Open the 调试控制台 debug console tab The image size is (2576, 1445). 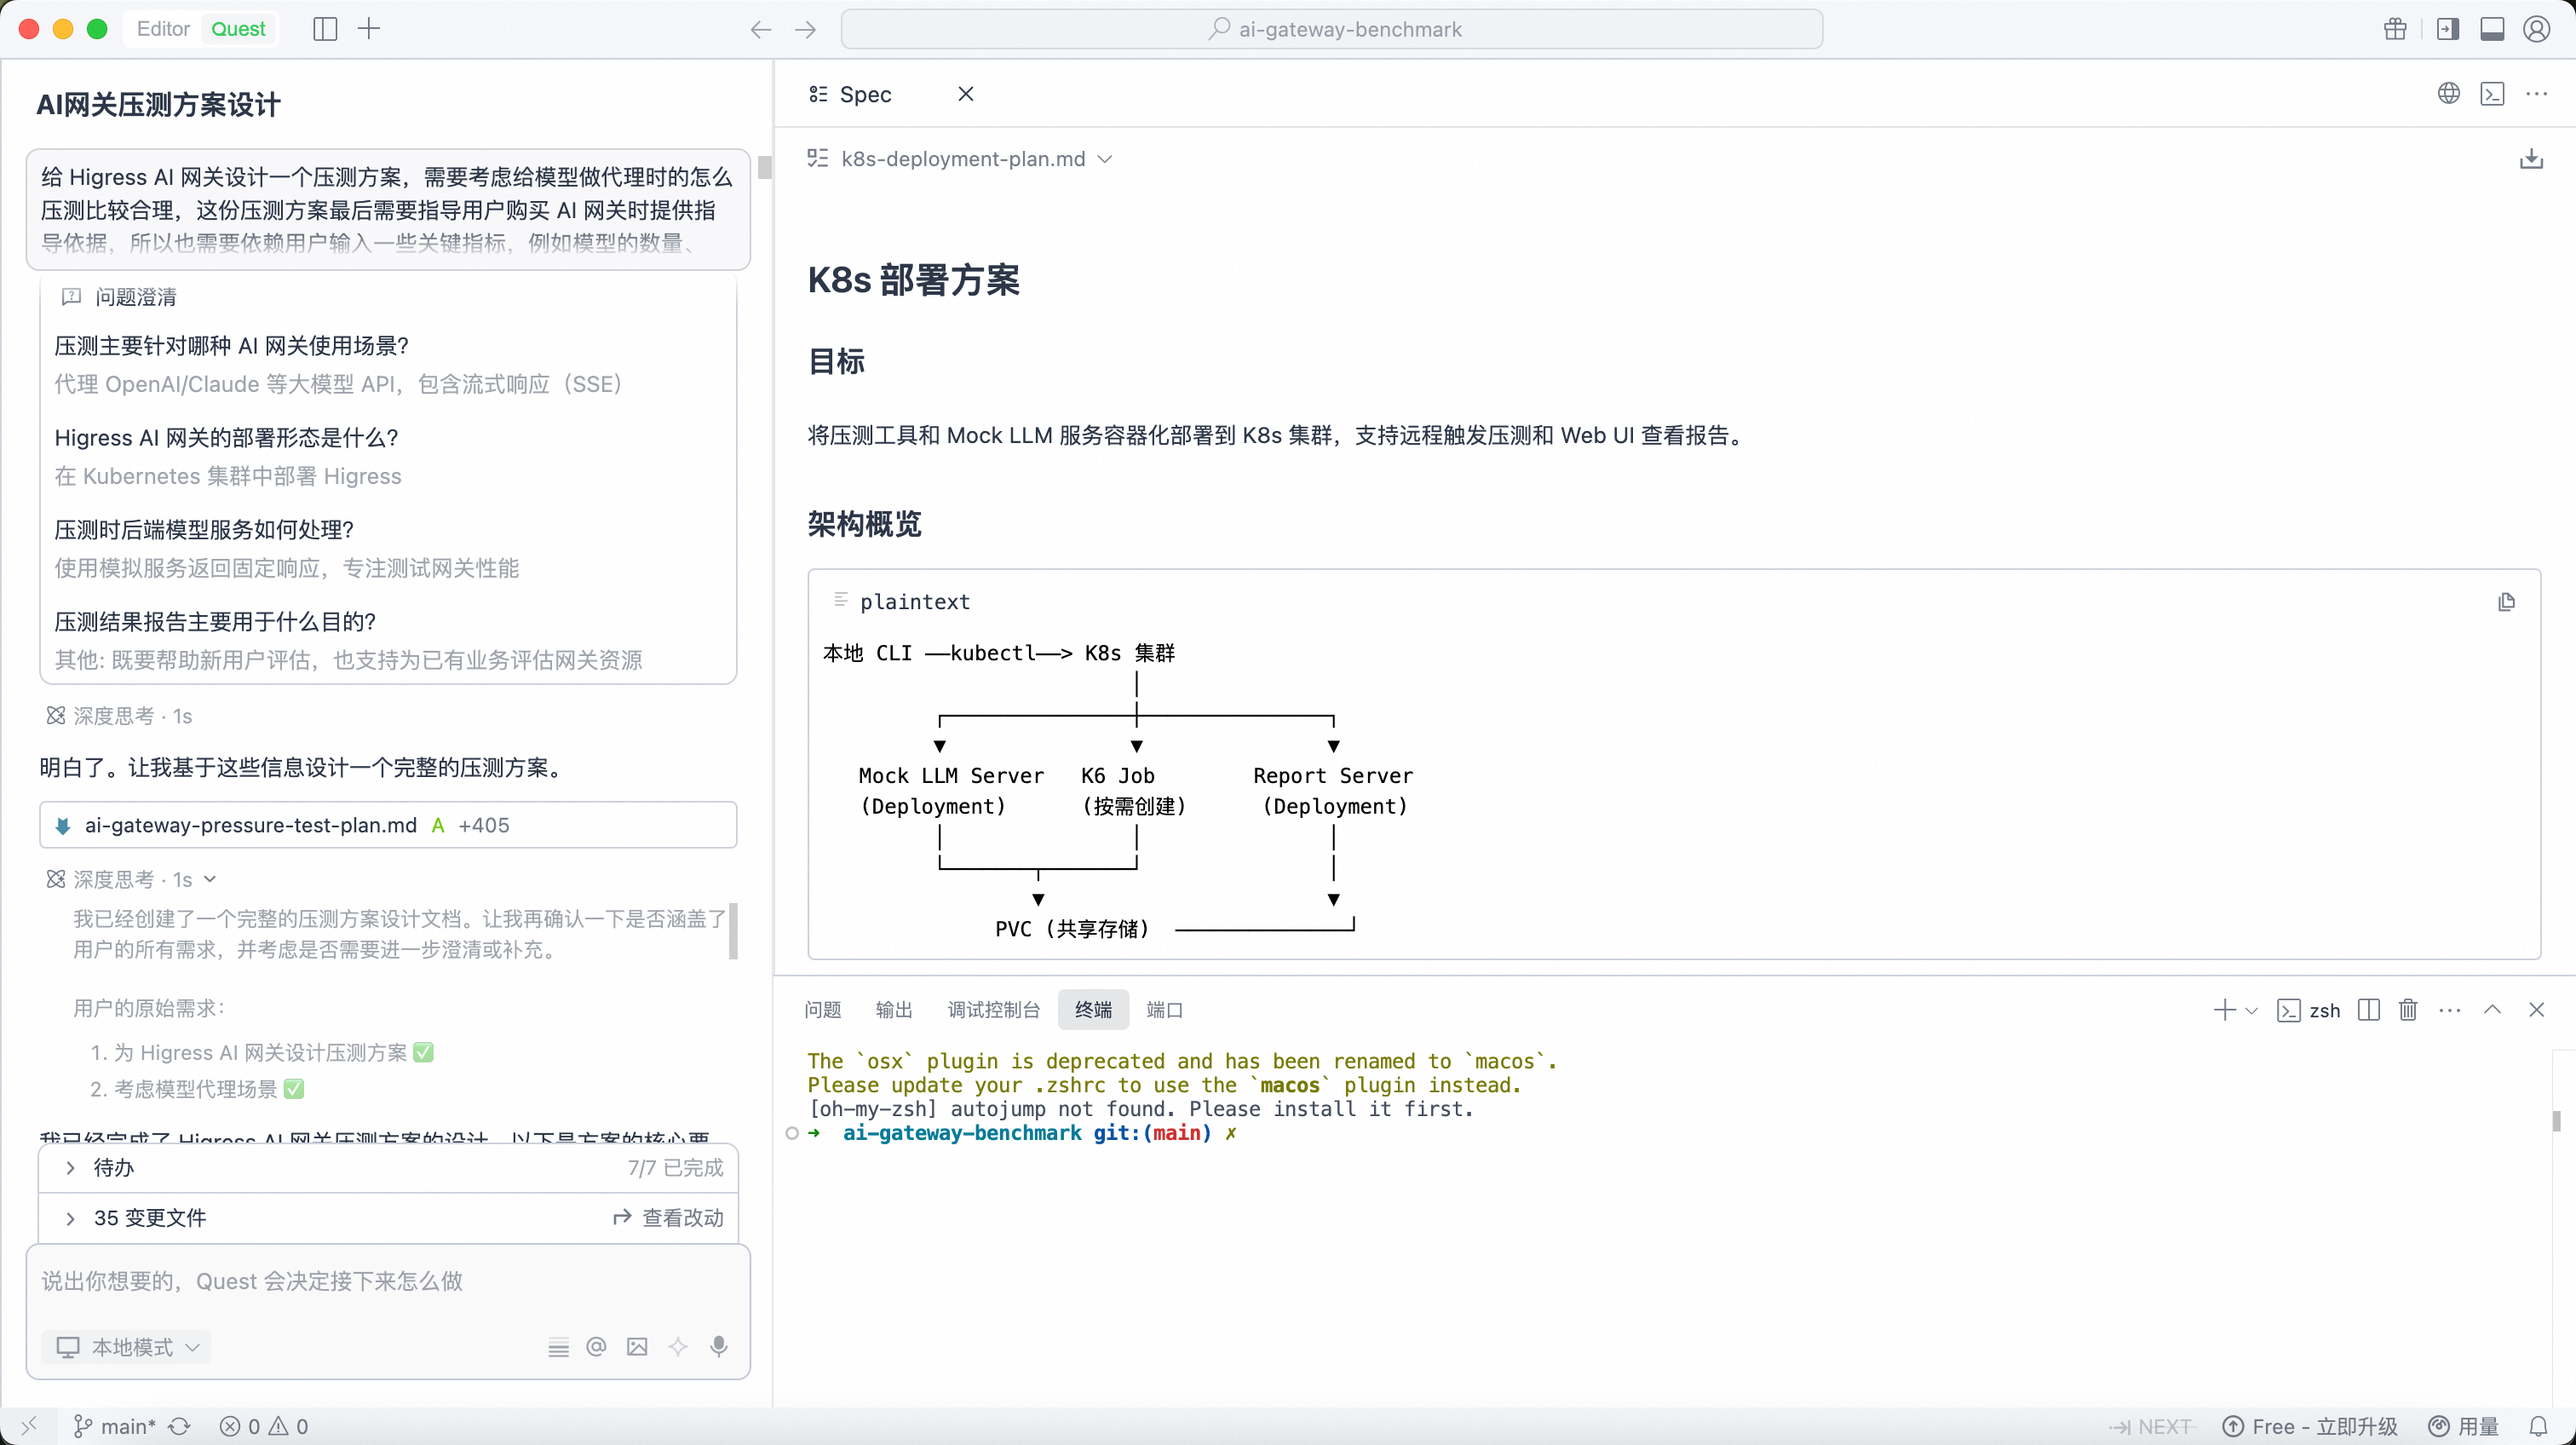993,1010
